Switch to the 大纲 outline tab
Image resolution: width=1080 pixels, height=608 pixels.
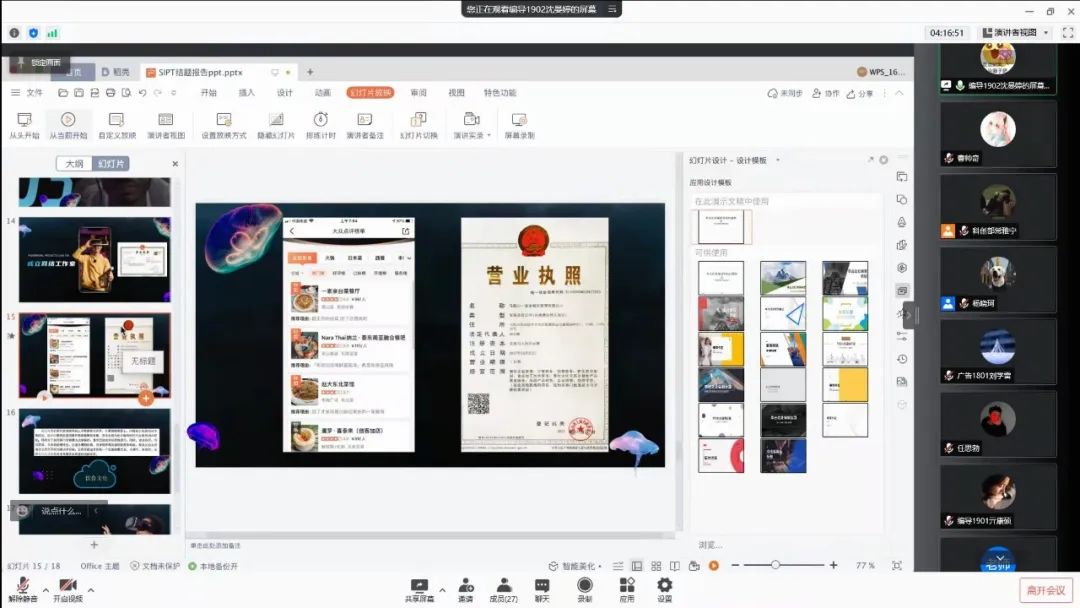click(74, 164)
